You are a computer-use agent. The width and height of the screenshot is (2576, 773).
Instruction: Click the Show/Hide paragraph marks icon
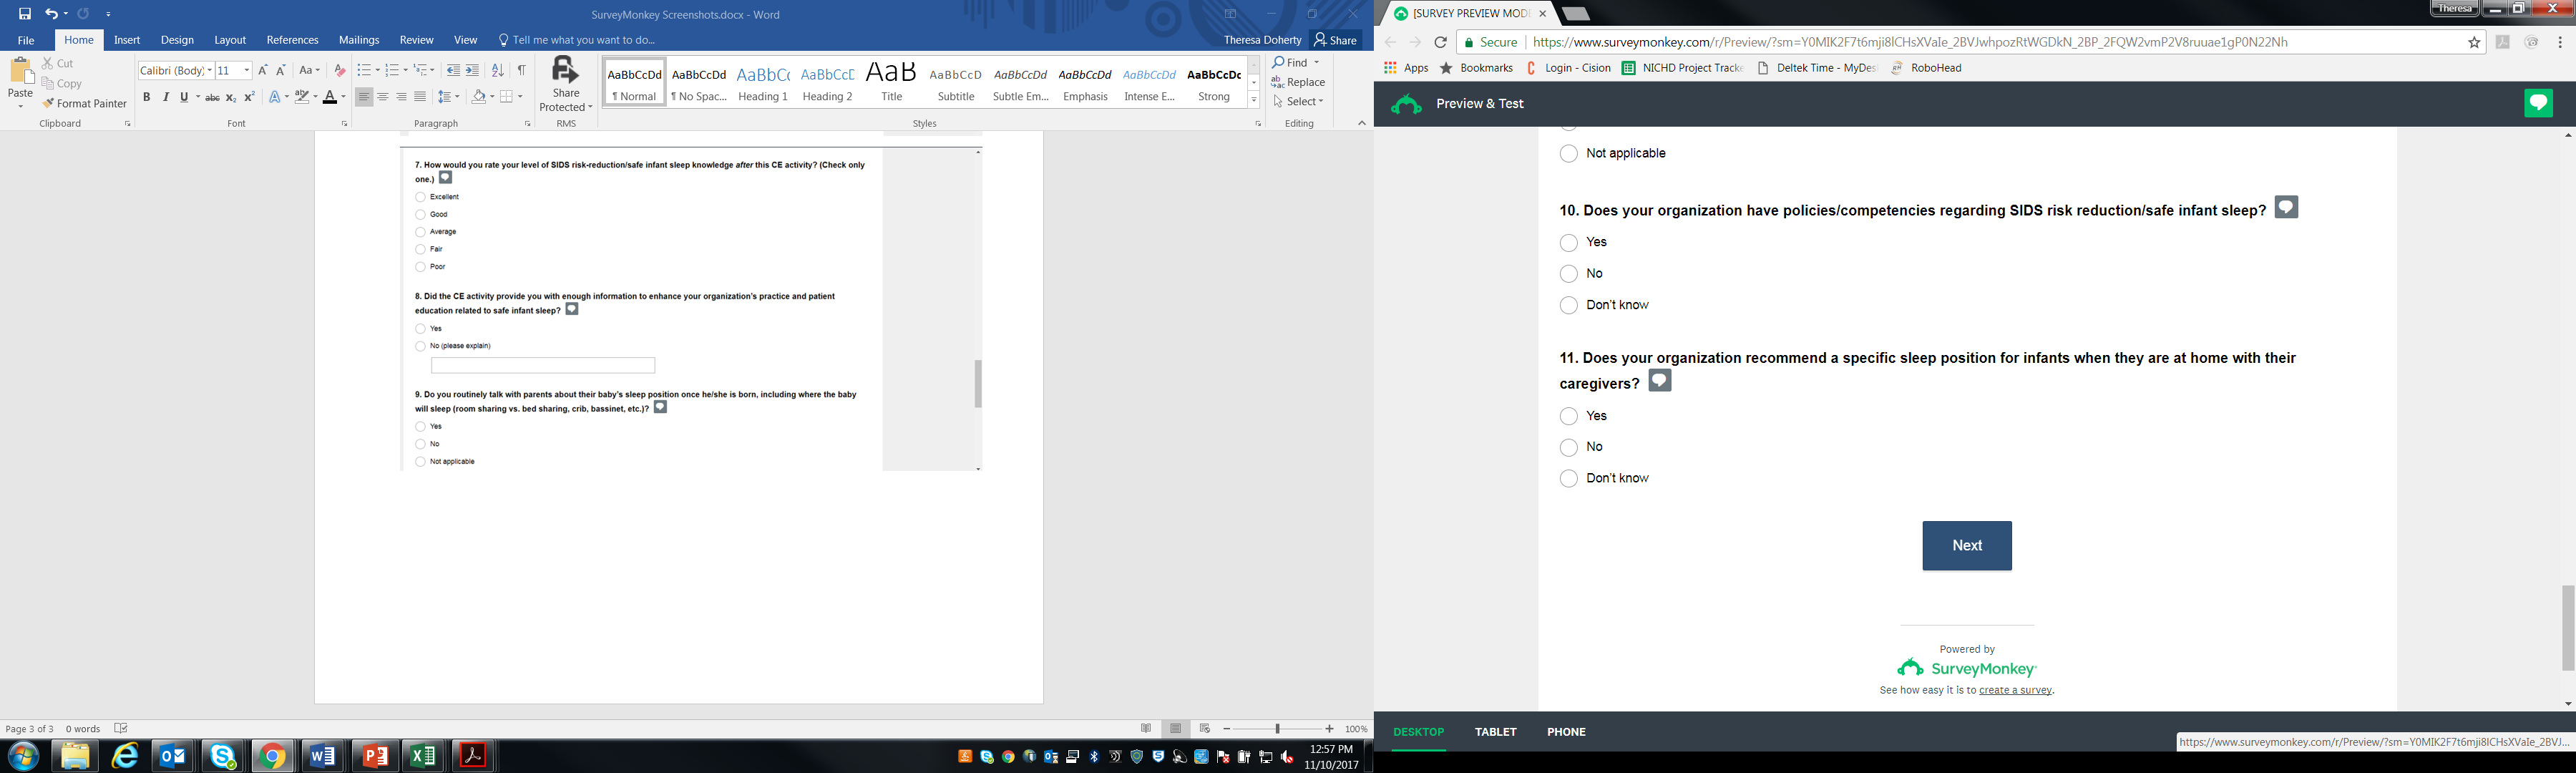tap(521, 70)
